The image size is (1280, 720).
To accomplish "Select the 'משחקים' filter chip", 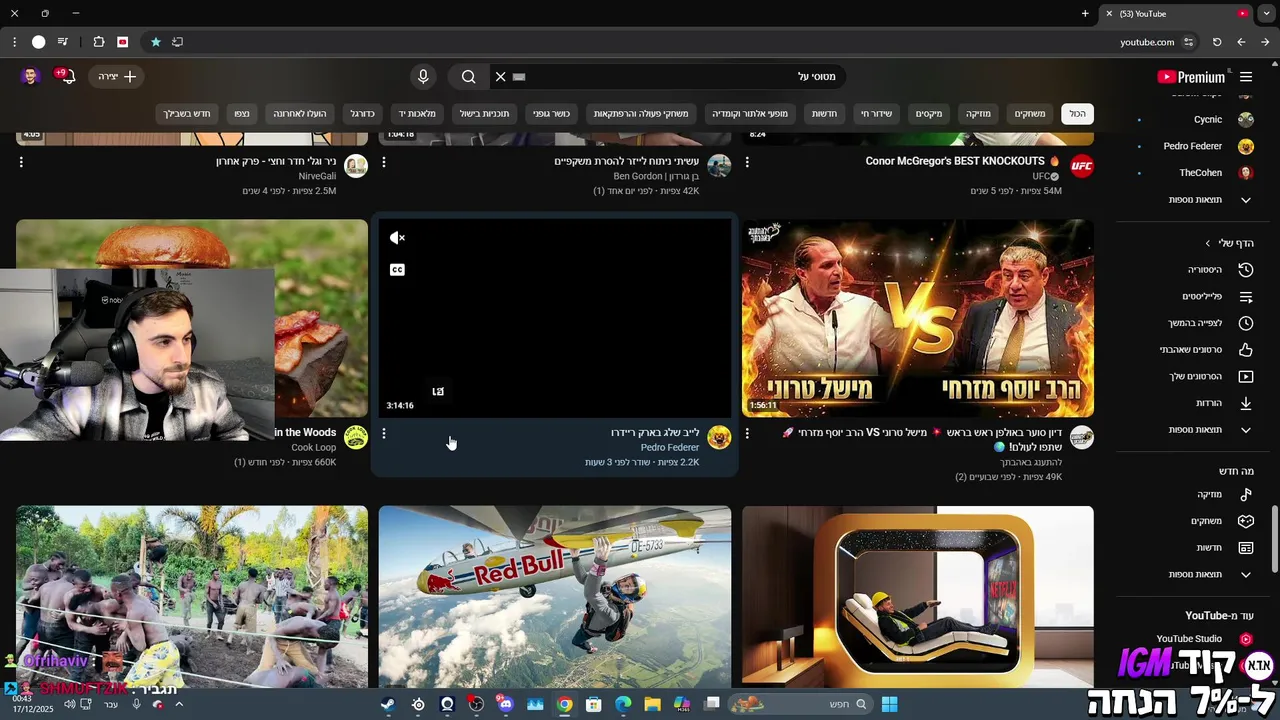I will click(1030, 114).
